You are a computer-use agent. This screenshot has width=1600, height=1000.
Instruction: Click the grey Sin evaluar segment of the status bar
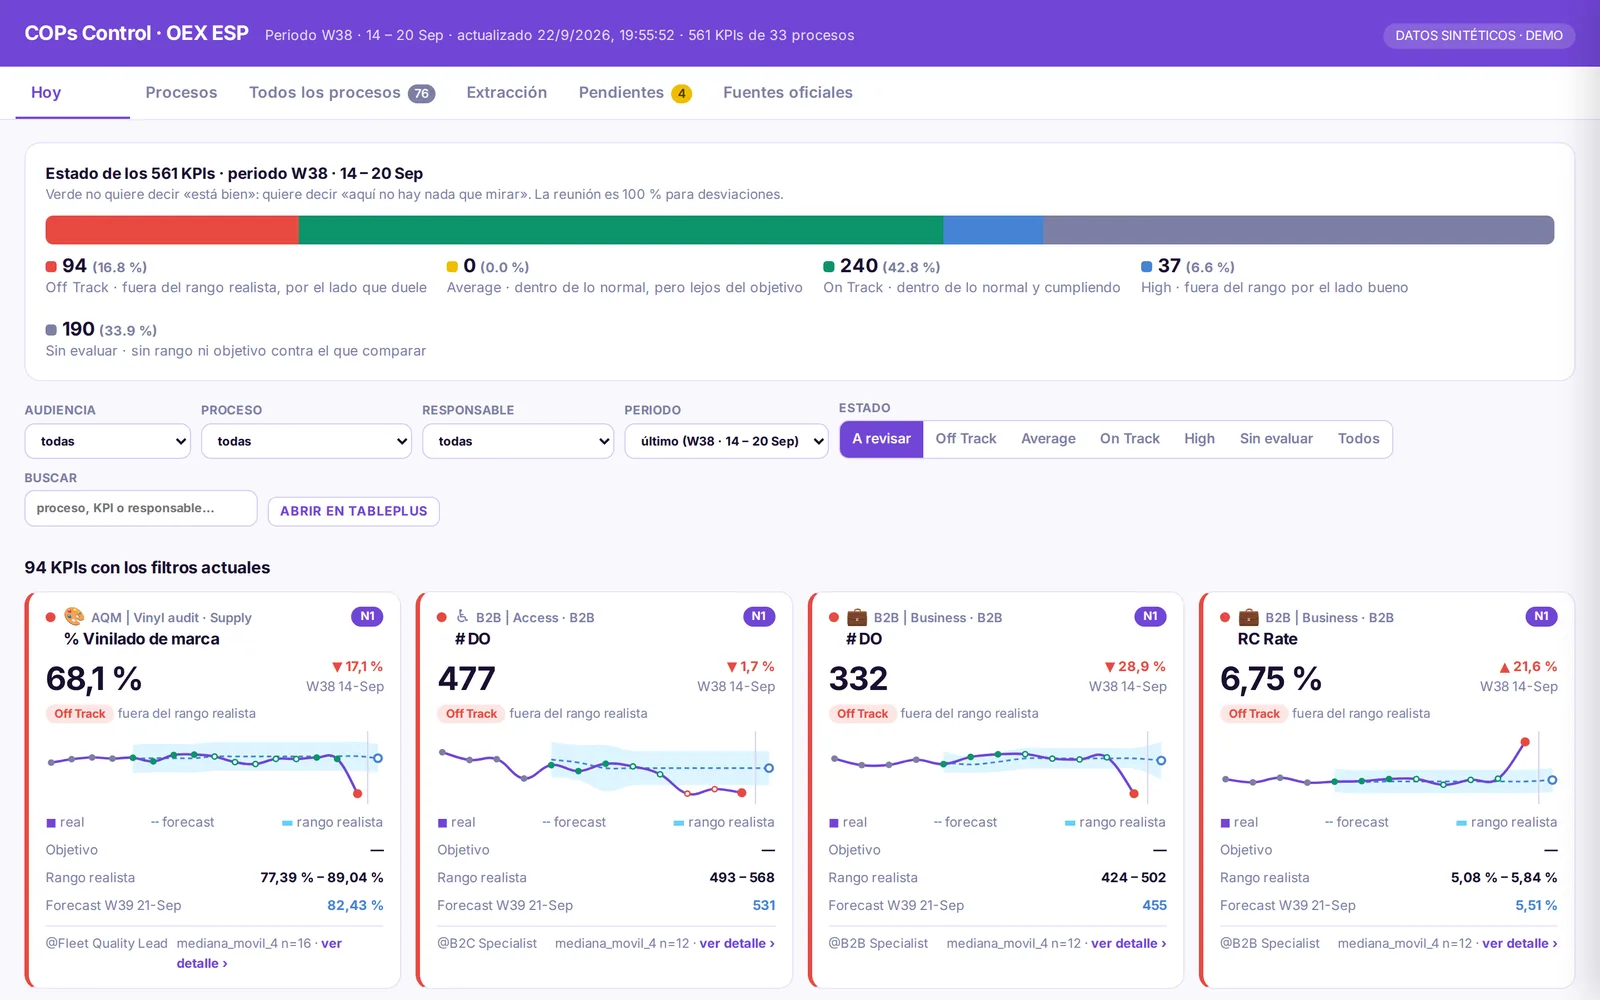point(1298,230)
